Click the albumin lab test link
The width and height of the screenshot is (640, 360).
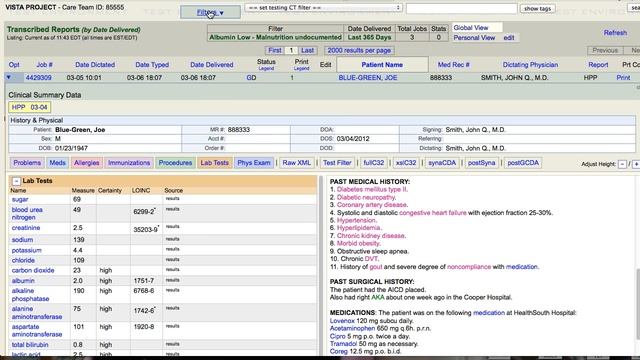point(23,280)
